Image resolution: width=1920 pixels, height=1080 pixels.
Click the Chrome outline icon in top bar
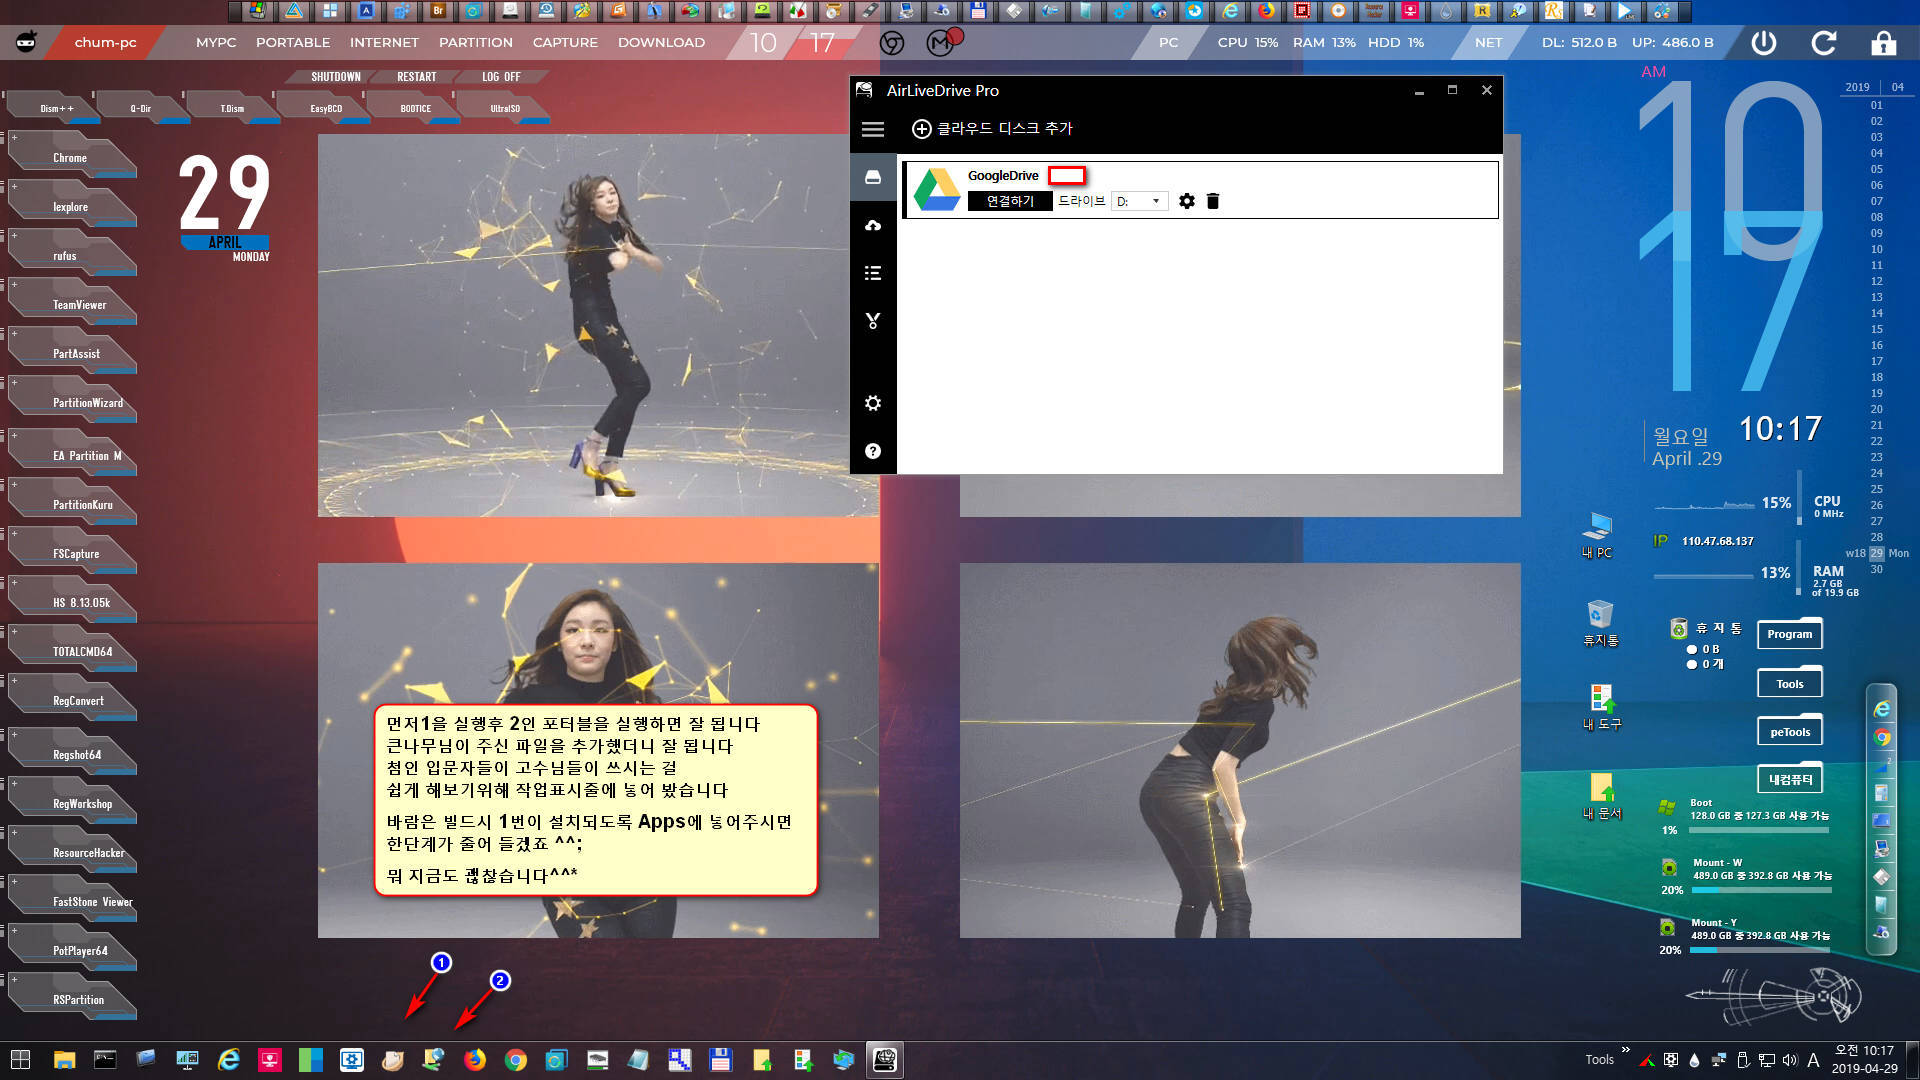point(892,43)
